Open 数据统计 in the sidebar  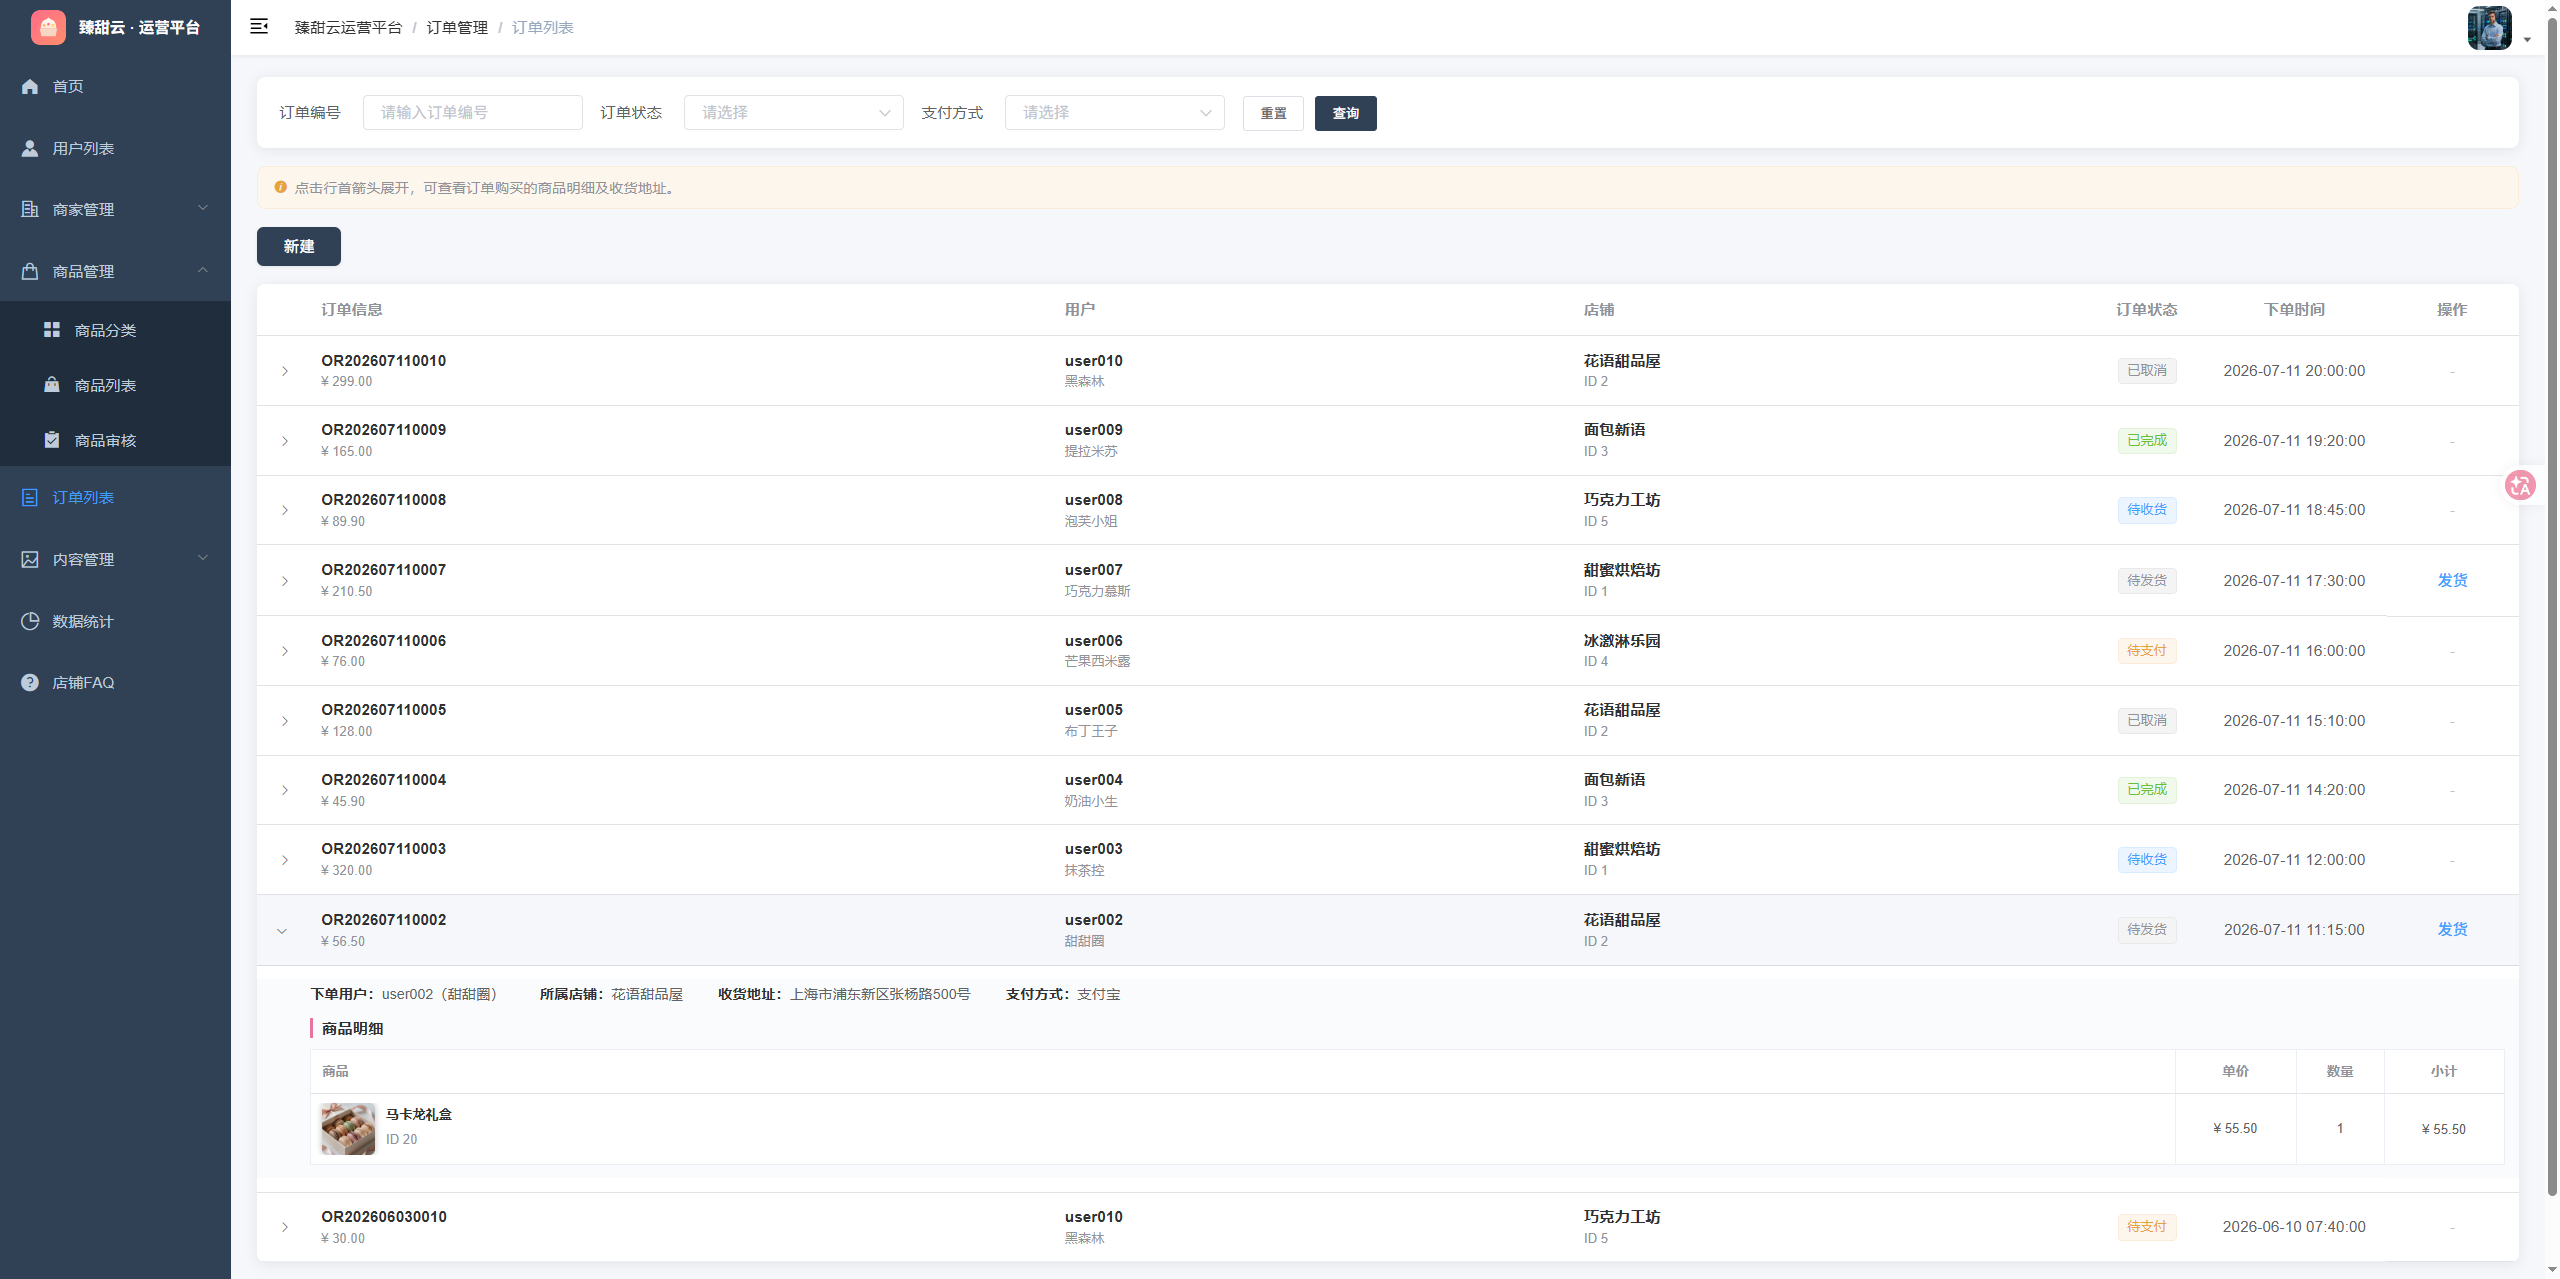[x=115, y=621]
